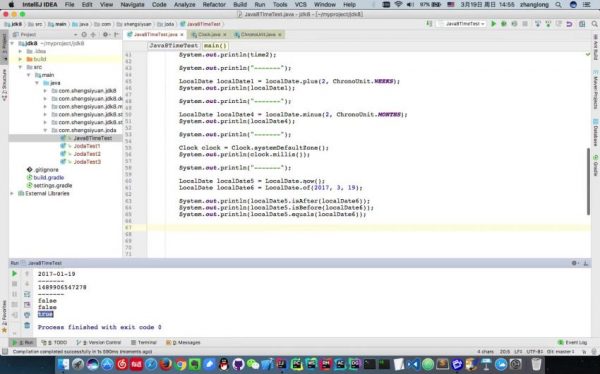Switch to the Clock.java tab
This screenshot has height=374, width=600.
click(209, 34)
